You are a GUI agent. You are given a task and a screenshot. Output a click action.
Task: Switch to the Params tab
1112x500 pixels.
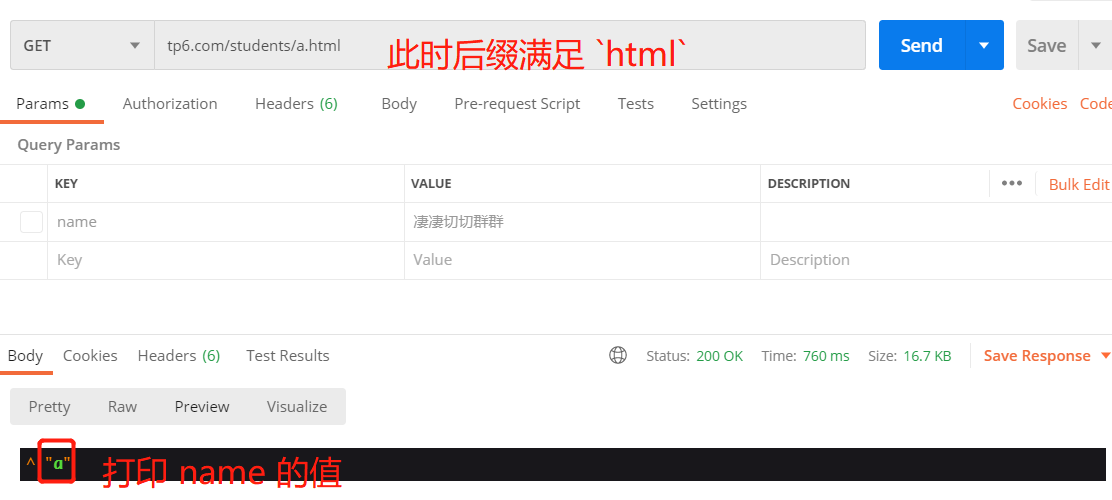[51, 104]
